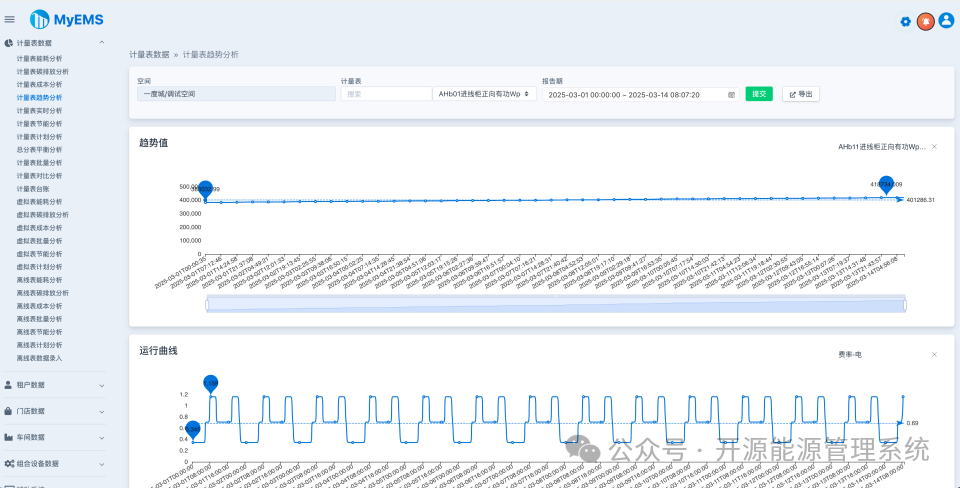Remove the 费率-电 option tag

coord(934,355)
